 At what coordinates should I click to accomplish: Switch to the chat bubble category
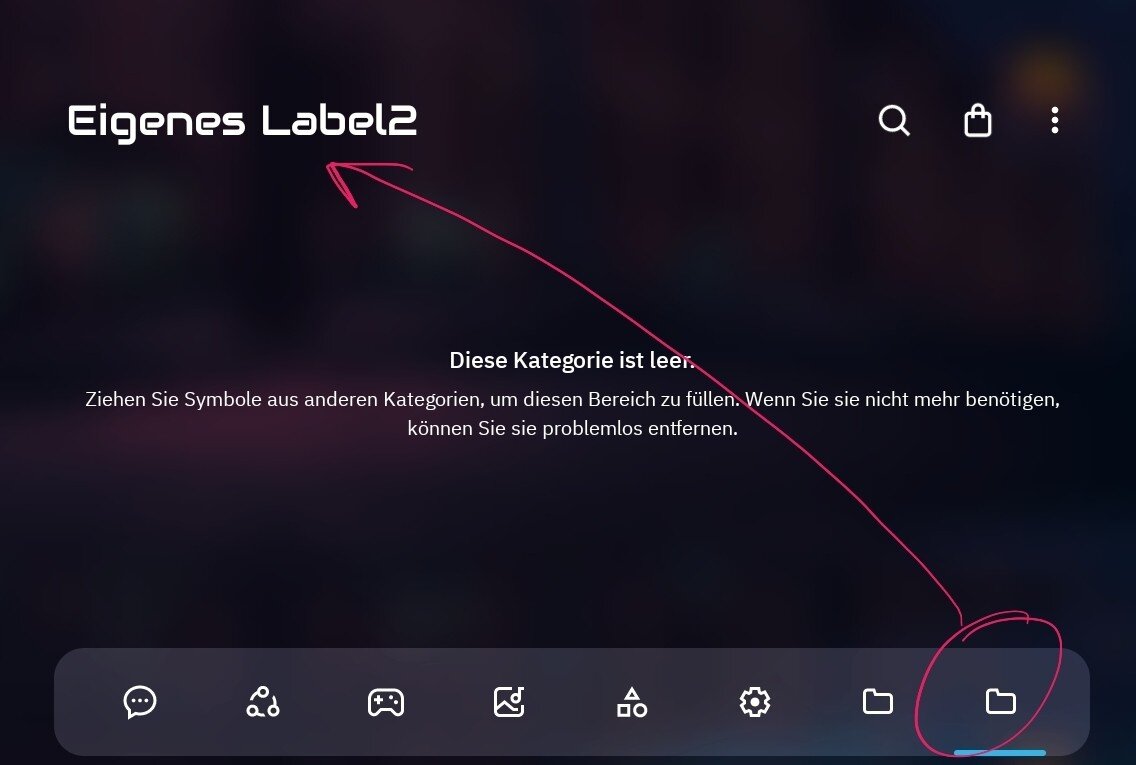(x=140, y=702)
